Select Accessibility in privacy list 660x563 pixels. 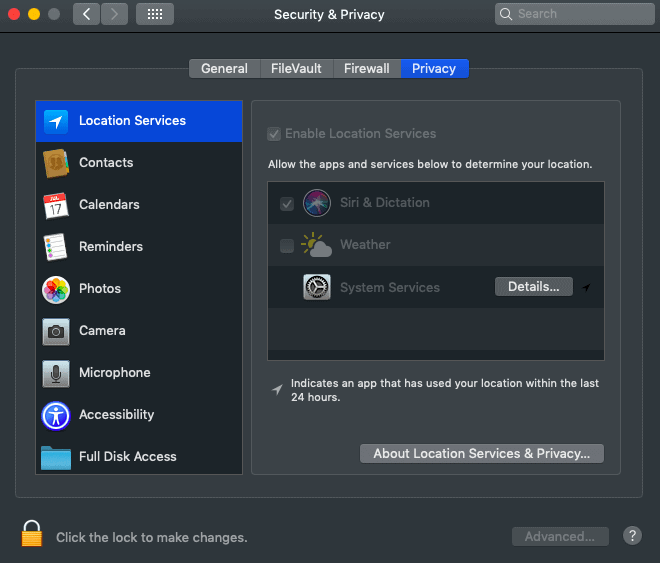click(x=139, y=416)
